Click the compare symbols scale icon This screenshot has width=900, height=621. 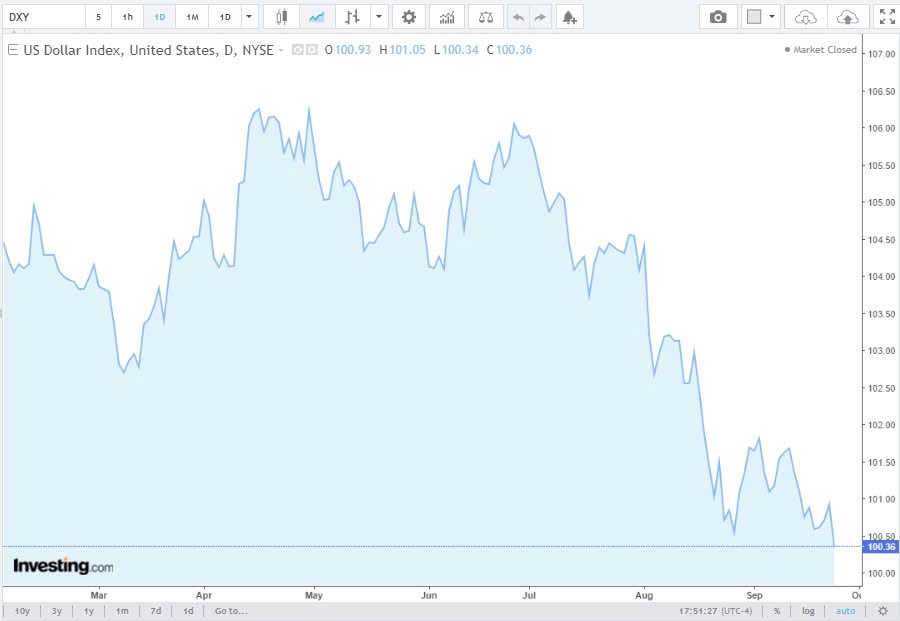tap(485, 17)
